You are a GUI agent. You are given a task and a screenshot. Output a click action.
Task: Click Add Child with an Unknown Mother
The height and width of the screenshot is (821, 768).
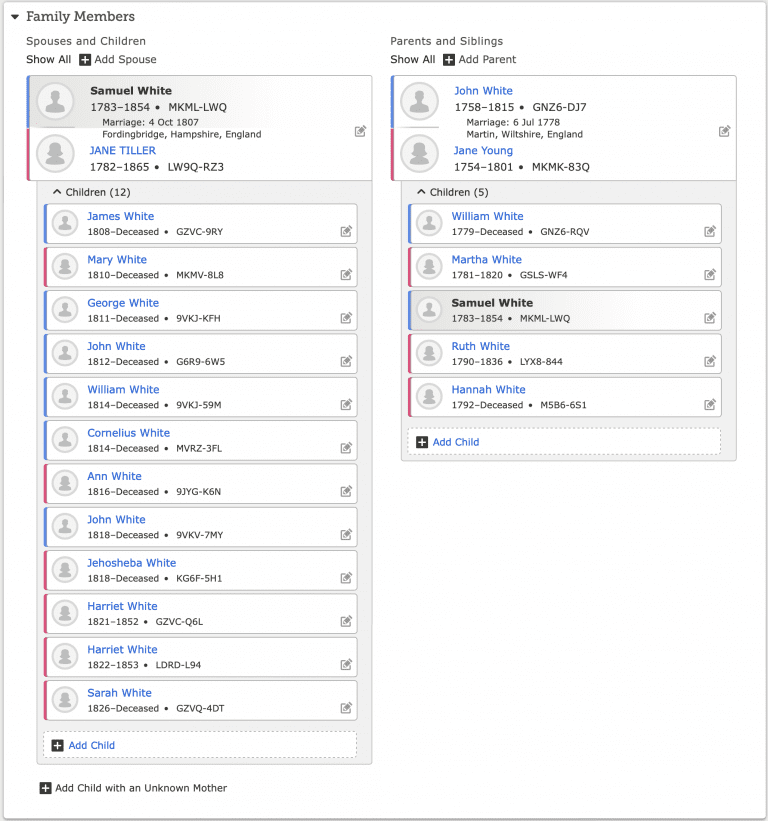pos(133,788)
